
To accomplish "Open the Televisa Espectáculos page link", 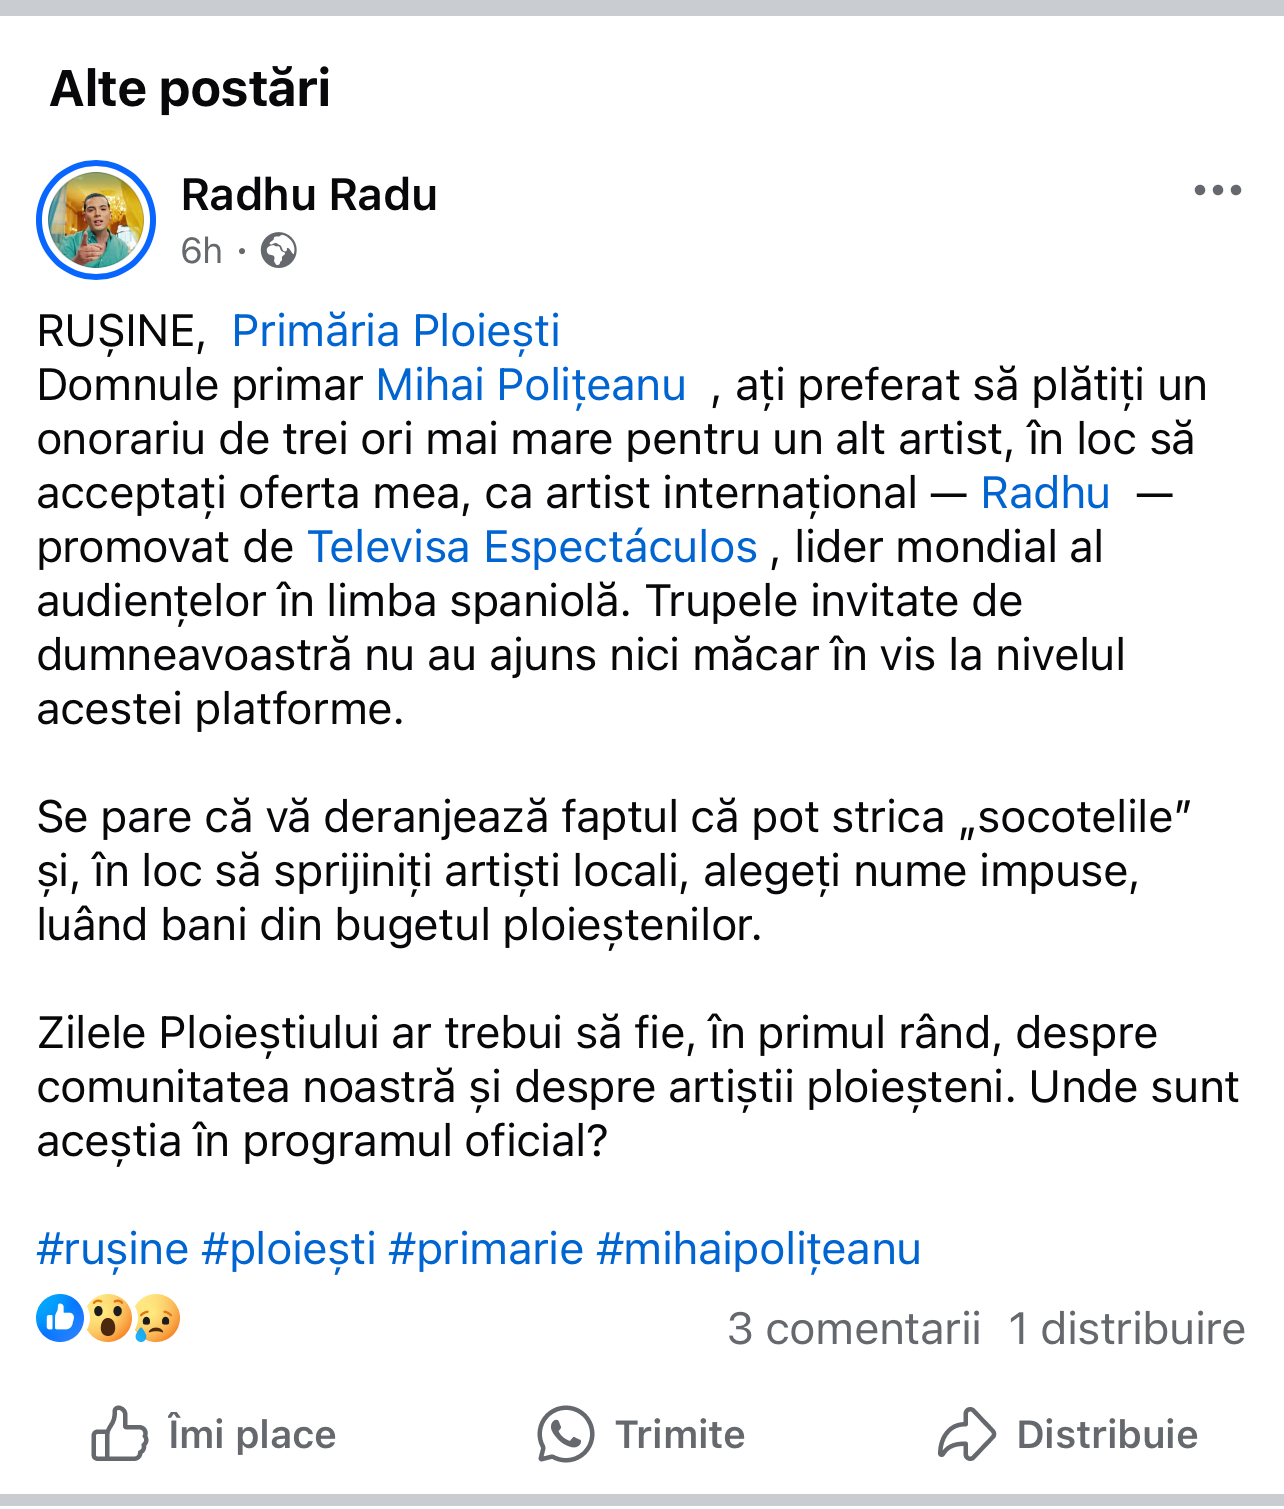I will point(532,547).
